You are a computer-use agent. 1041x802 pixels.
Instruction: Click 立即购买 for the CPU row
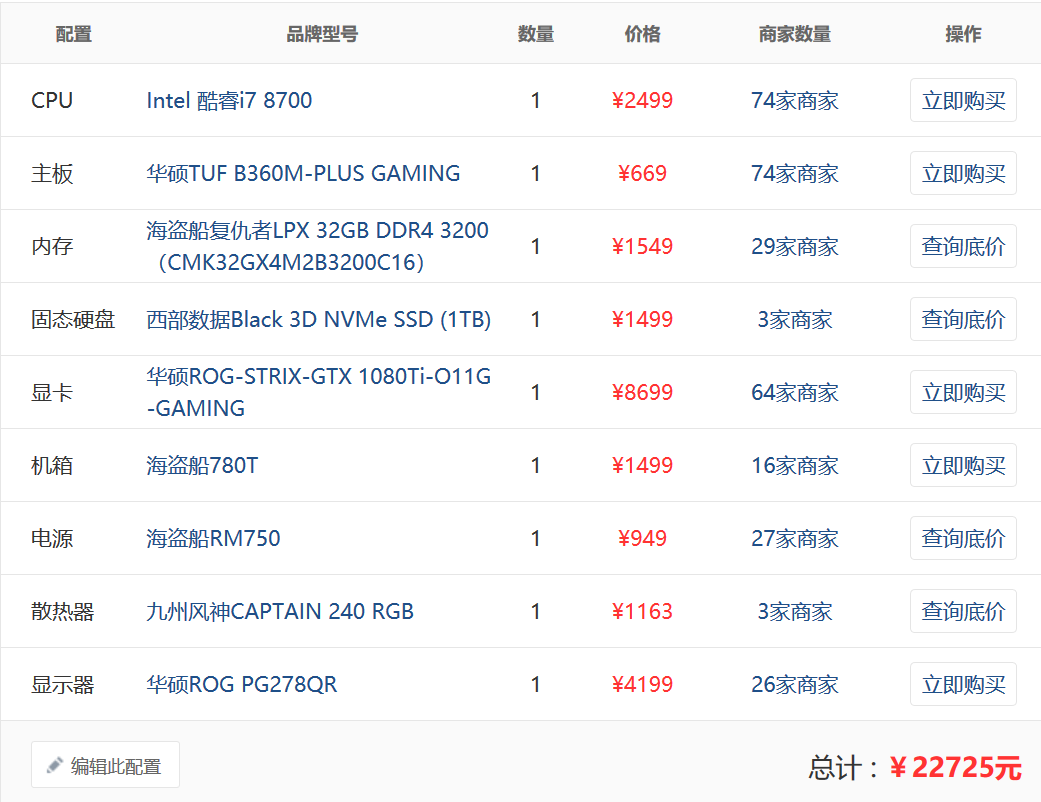pyautogui.click(x=963, y=100)
